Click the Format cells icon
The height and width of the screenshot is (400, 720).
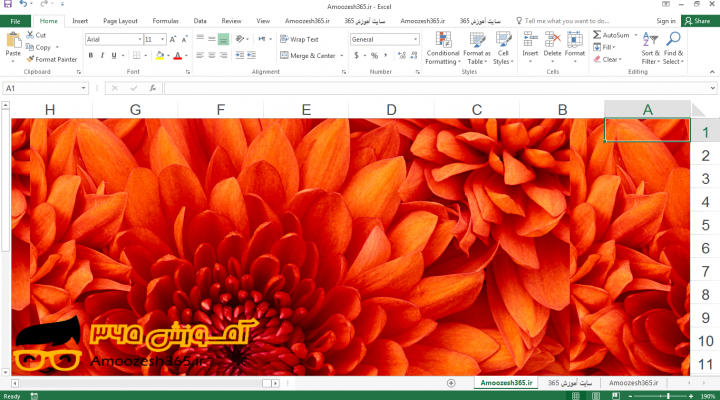(x=575, y=40)
